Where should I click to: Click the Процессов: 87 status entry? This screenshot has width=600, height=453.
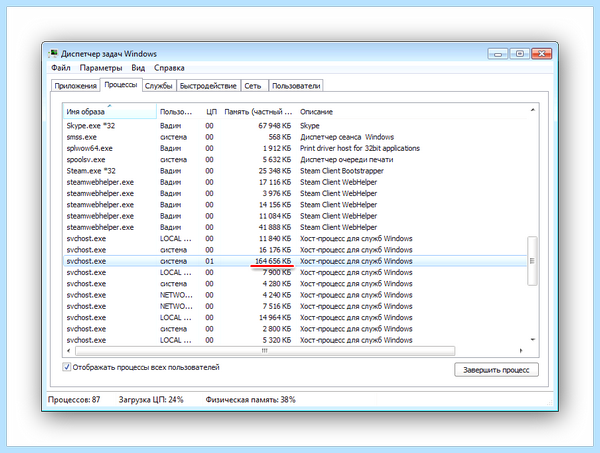click(74, 399)
